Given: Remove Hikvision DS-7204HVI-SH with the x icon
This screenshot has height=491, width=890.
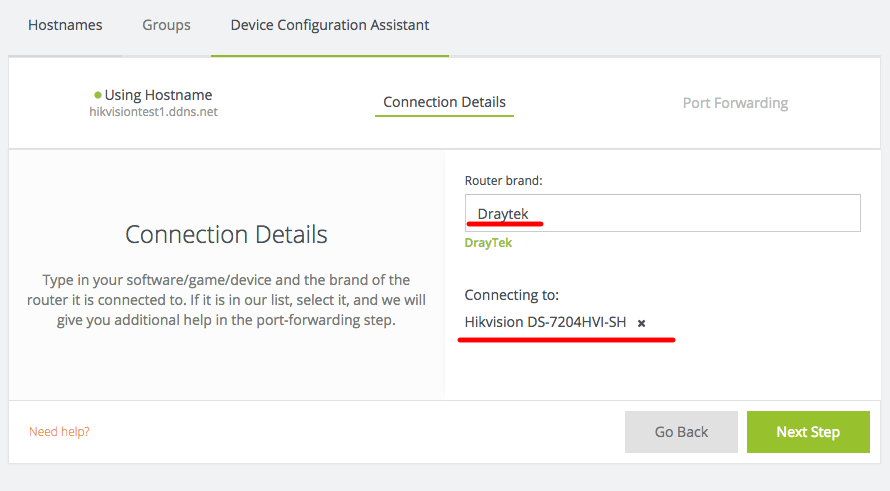Looking at the screenshot, I should (641, 323).
